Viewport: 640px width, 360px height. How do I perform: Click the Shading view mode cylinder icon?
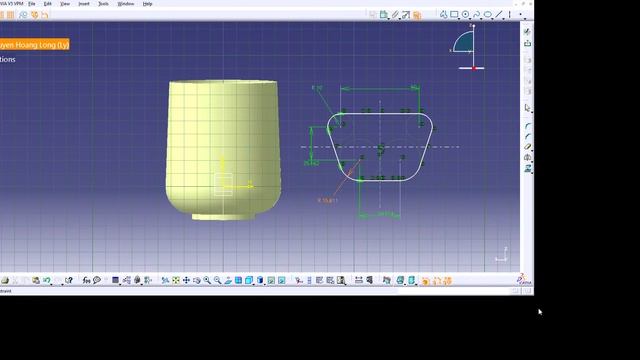[x=260, y=280]
